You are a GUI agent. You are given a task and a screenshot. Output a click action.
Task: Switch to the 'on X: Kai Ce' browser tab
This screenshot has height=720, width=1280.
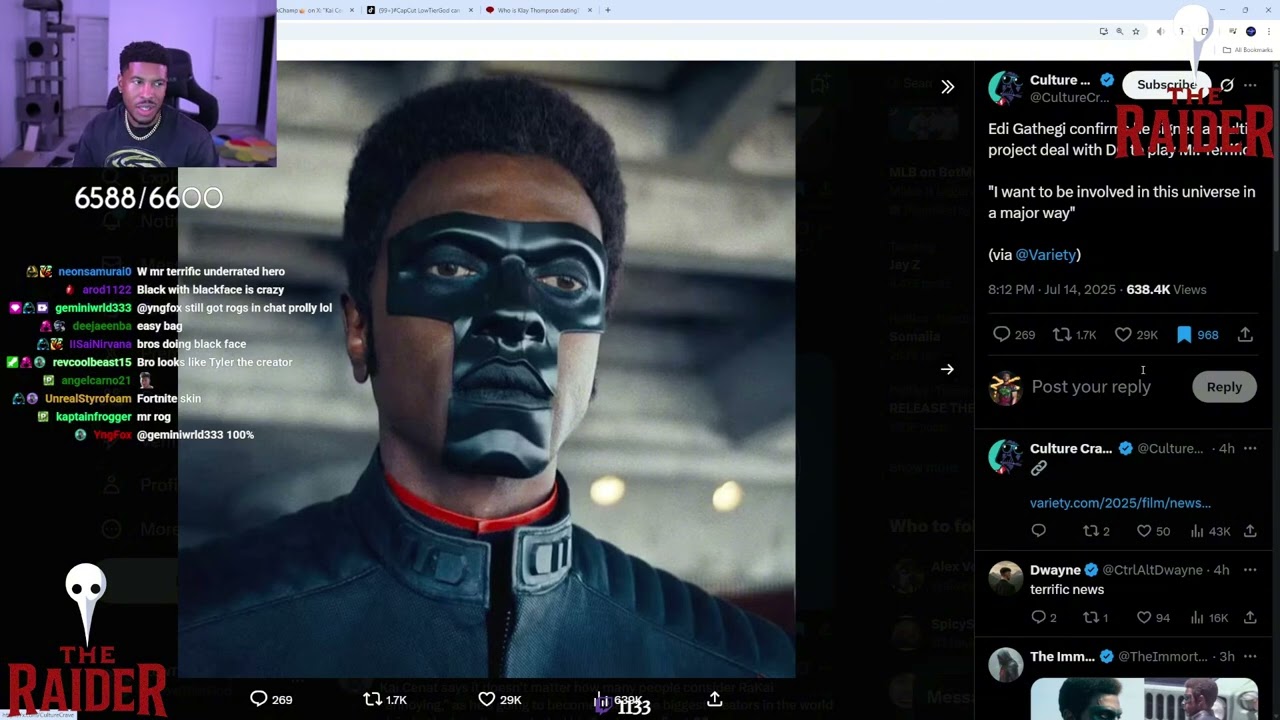coord(310,10)
